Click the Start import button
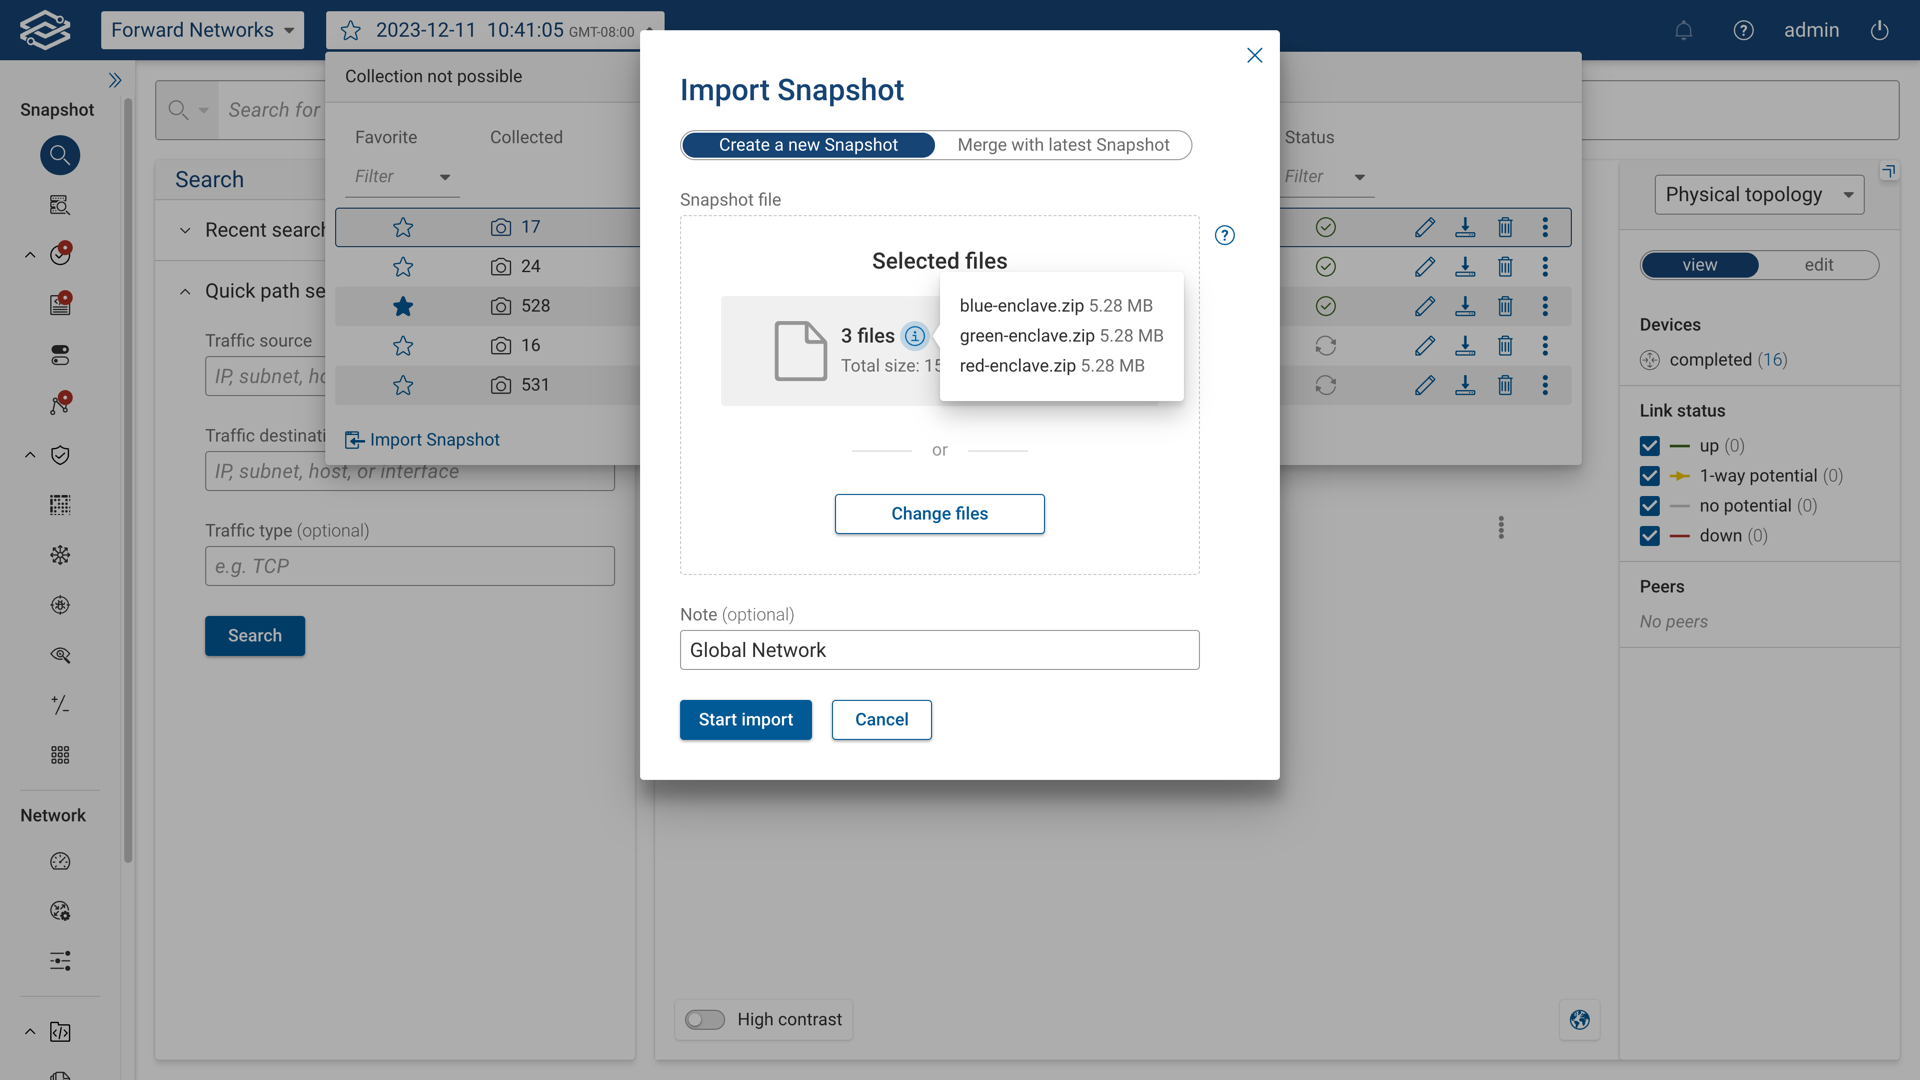1920x1080 pixels. coord(745,720)
